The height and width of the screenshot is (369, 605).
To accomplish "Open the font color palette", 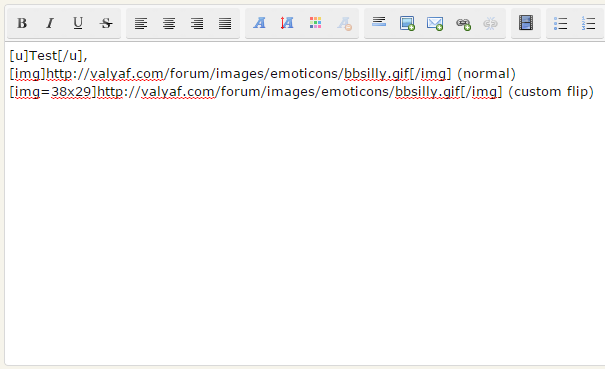I will pyautogui.click(x=316, y=23).
